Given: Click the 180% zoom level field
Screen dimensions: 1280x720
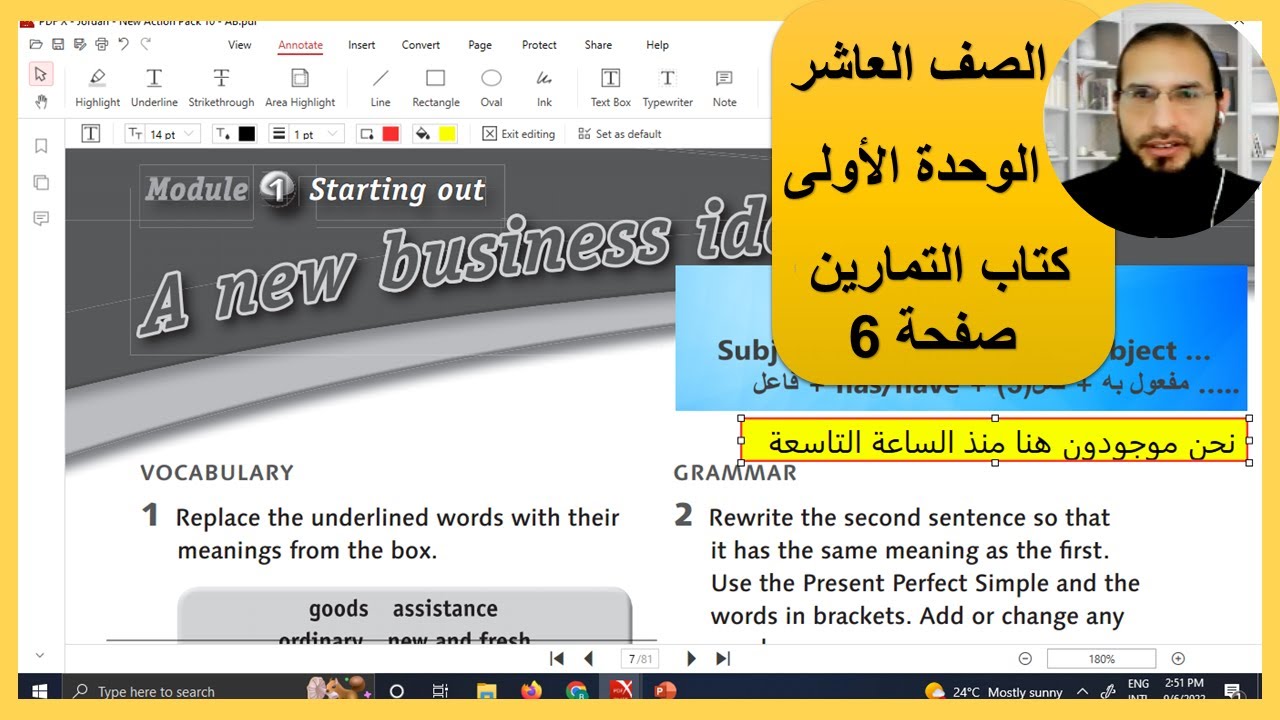Looking at the screenshot, I should (1101, 659).
